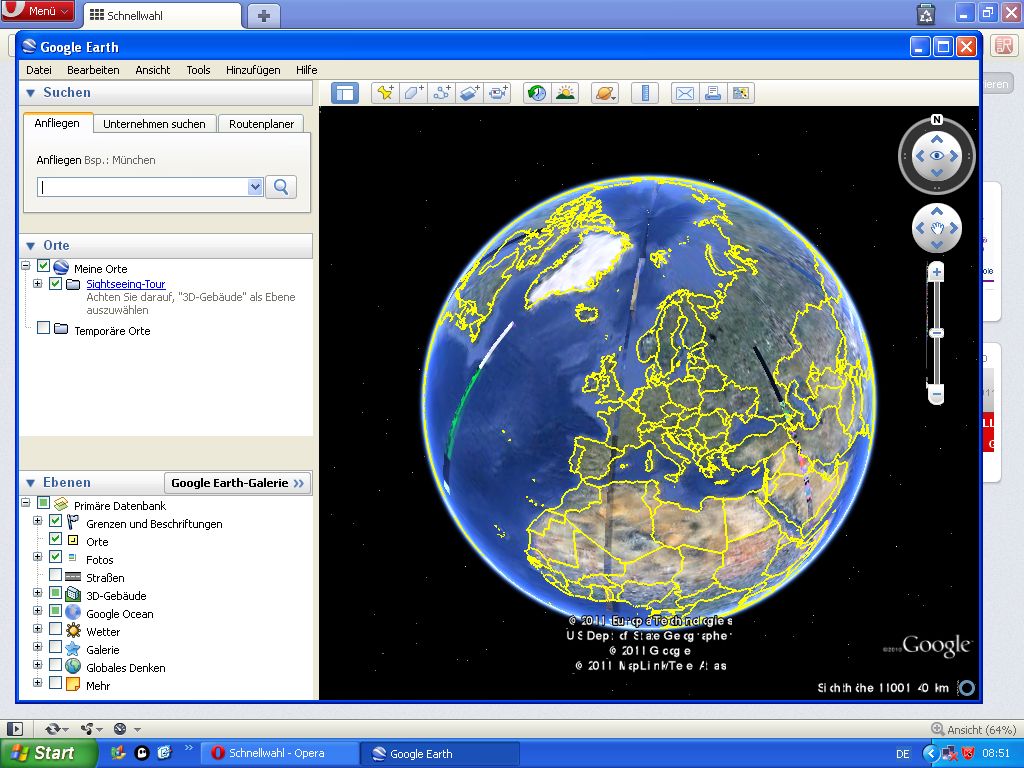Expand the Sightseeing-Tour tree node

[x=37, y=283]
